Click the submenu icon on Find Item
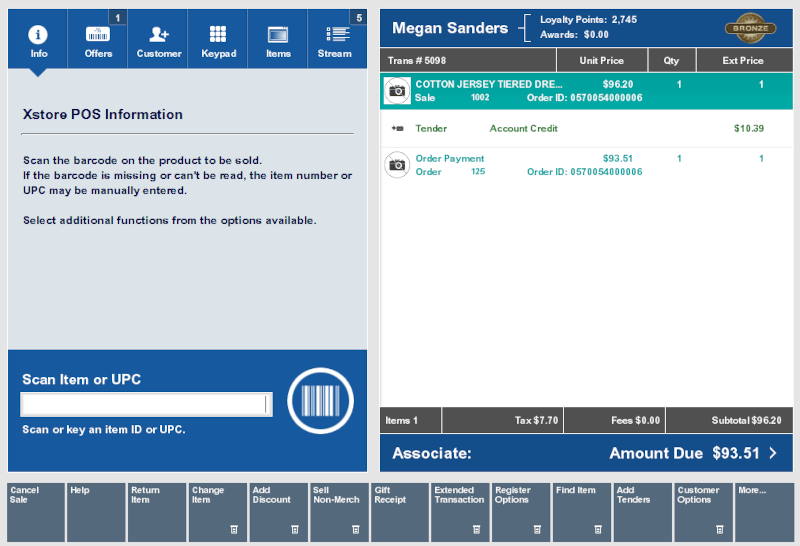The width and height of the screenshot is (800, 546). click(598, 530)
